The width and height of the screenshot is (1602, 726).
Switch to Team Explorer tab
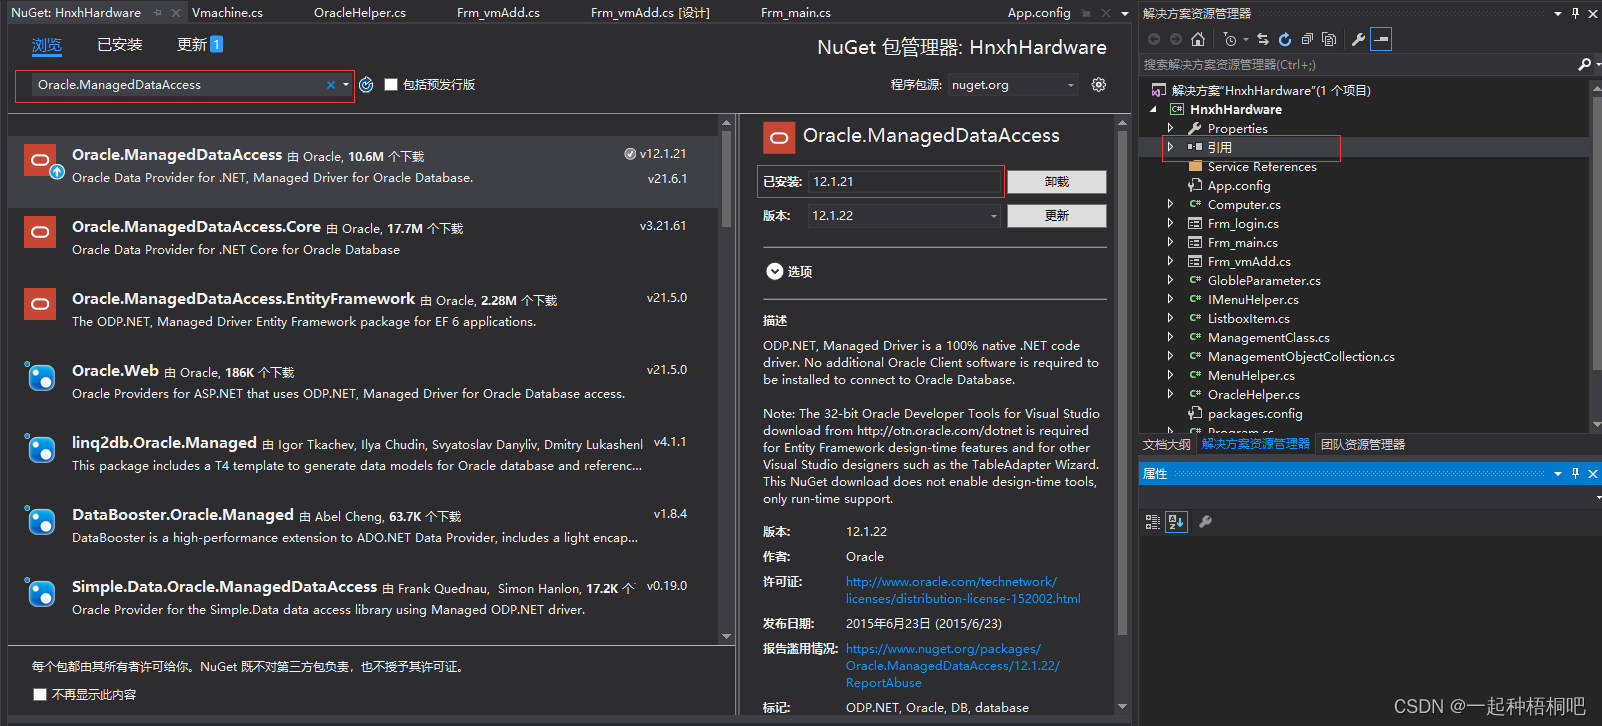(x=1362, y=444)
